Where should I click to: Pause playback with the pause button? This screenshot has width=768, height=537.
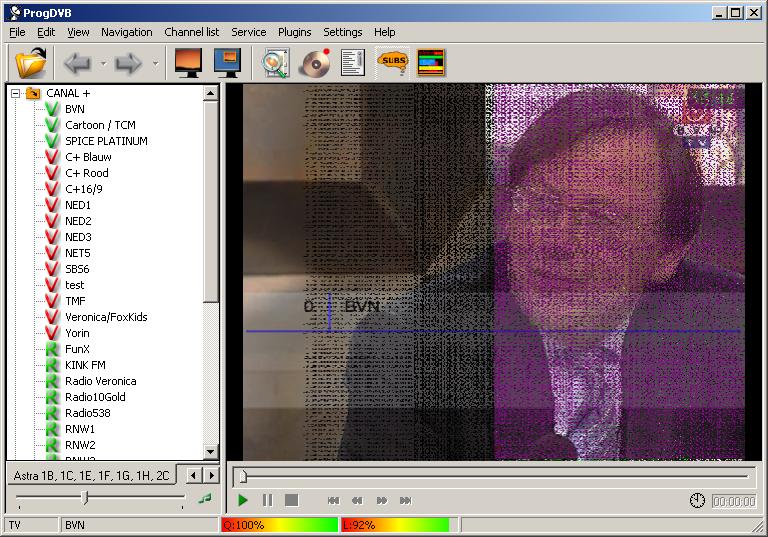267,501
